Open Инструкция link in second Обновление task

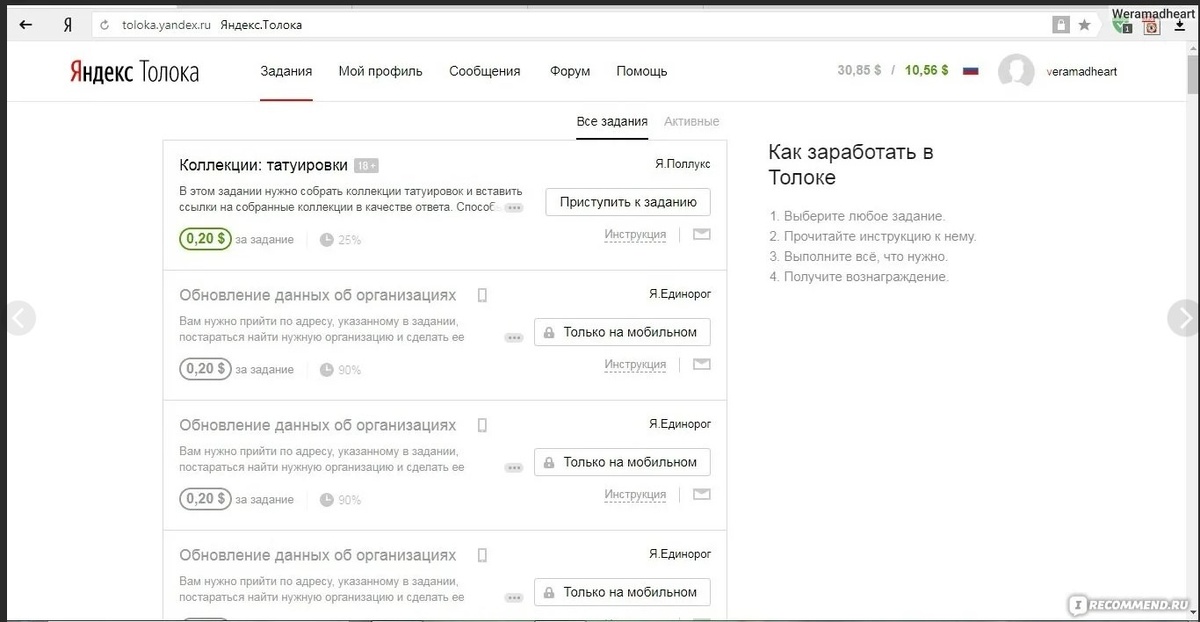pyautogui.click(x=635, y=495)
